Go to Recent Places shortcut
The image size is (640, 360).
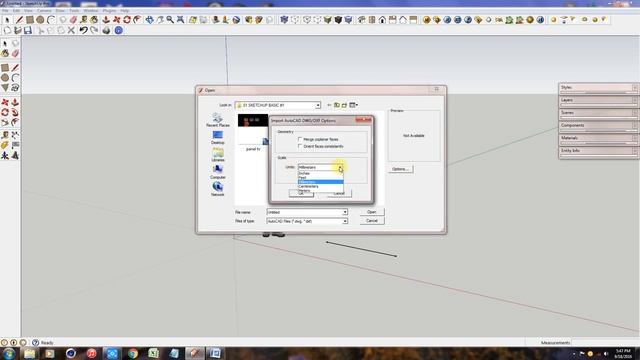point(218,120)
